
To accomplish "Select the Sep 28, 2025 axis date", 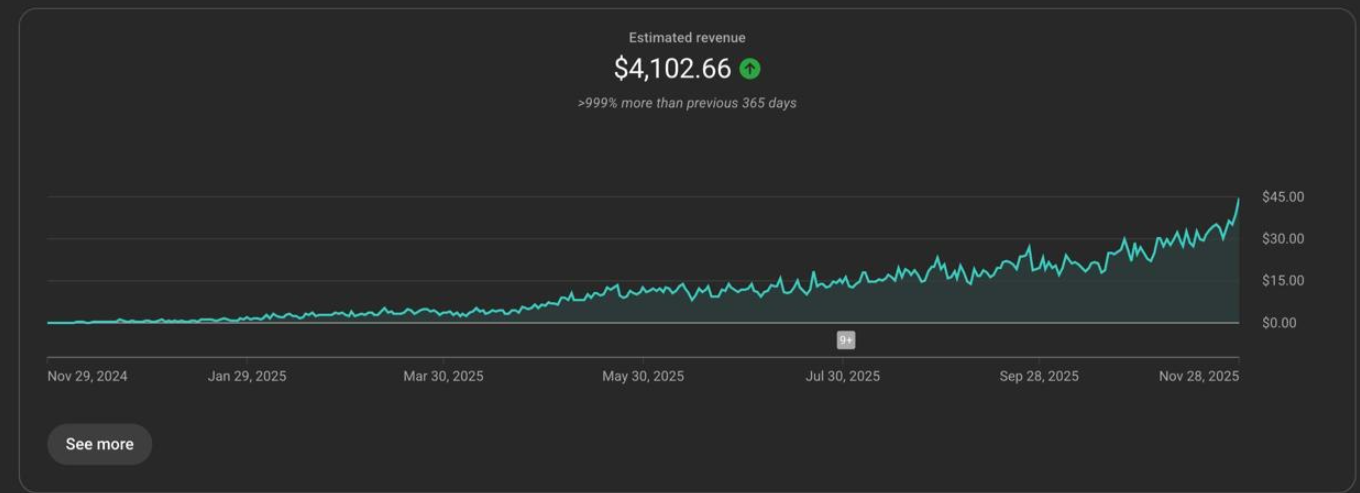I will click(1039, 377).
